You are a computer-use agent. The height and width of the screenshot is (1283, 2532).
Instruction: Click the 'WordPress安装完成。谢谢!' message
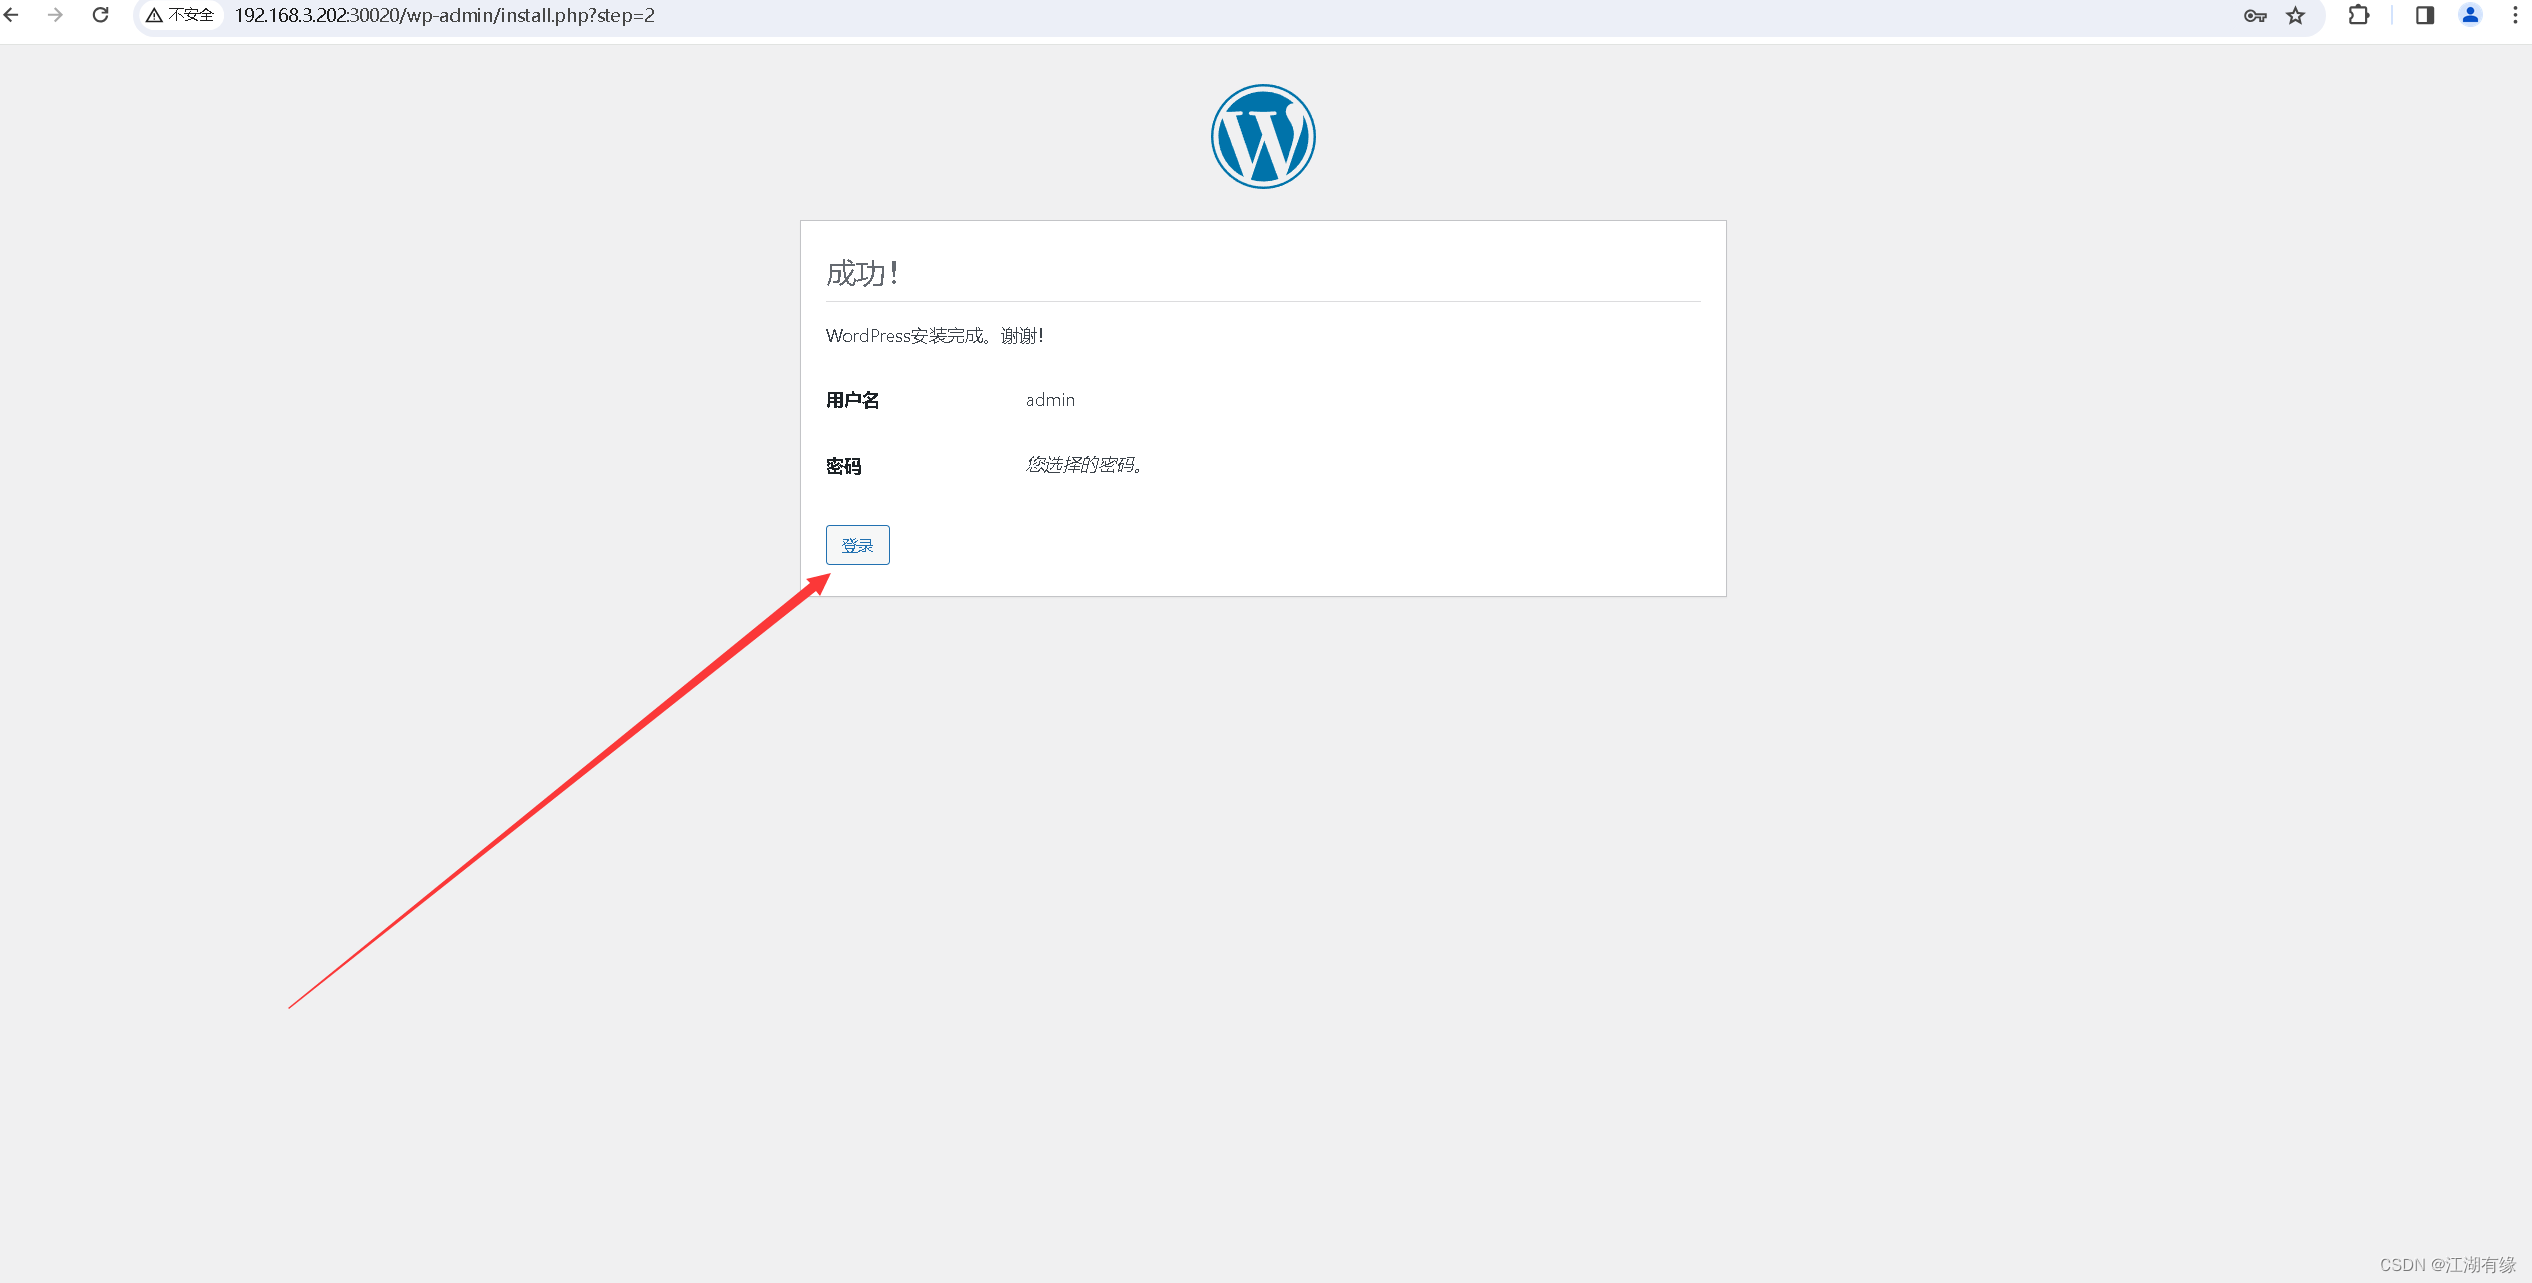934,336
